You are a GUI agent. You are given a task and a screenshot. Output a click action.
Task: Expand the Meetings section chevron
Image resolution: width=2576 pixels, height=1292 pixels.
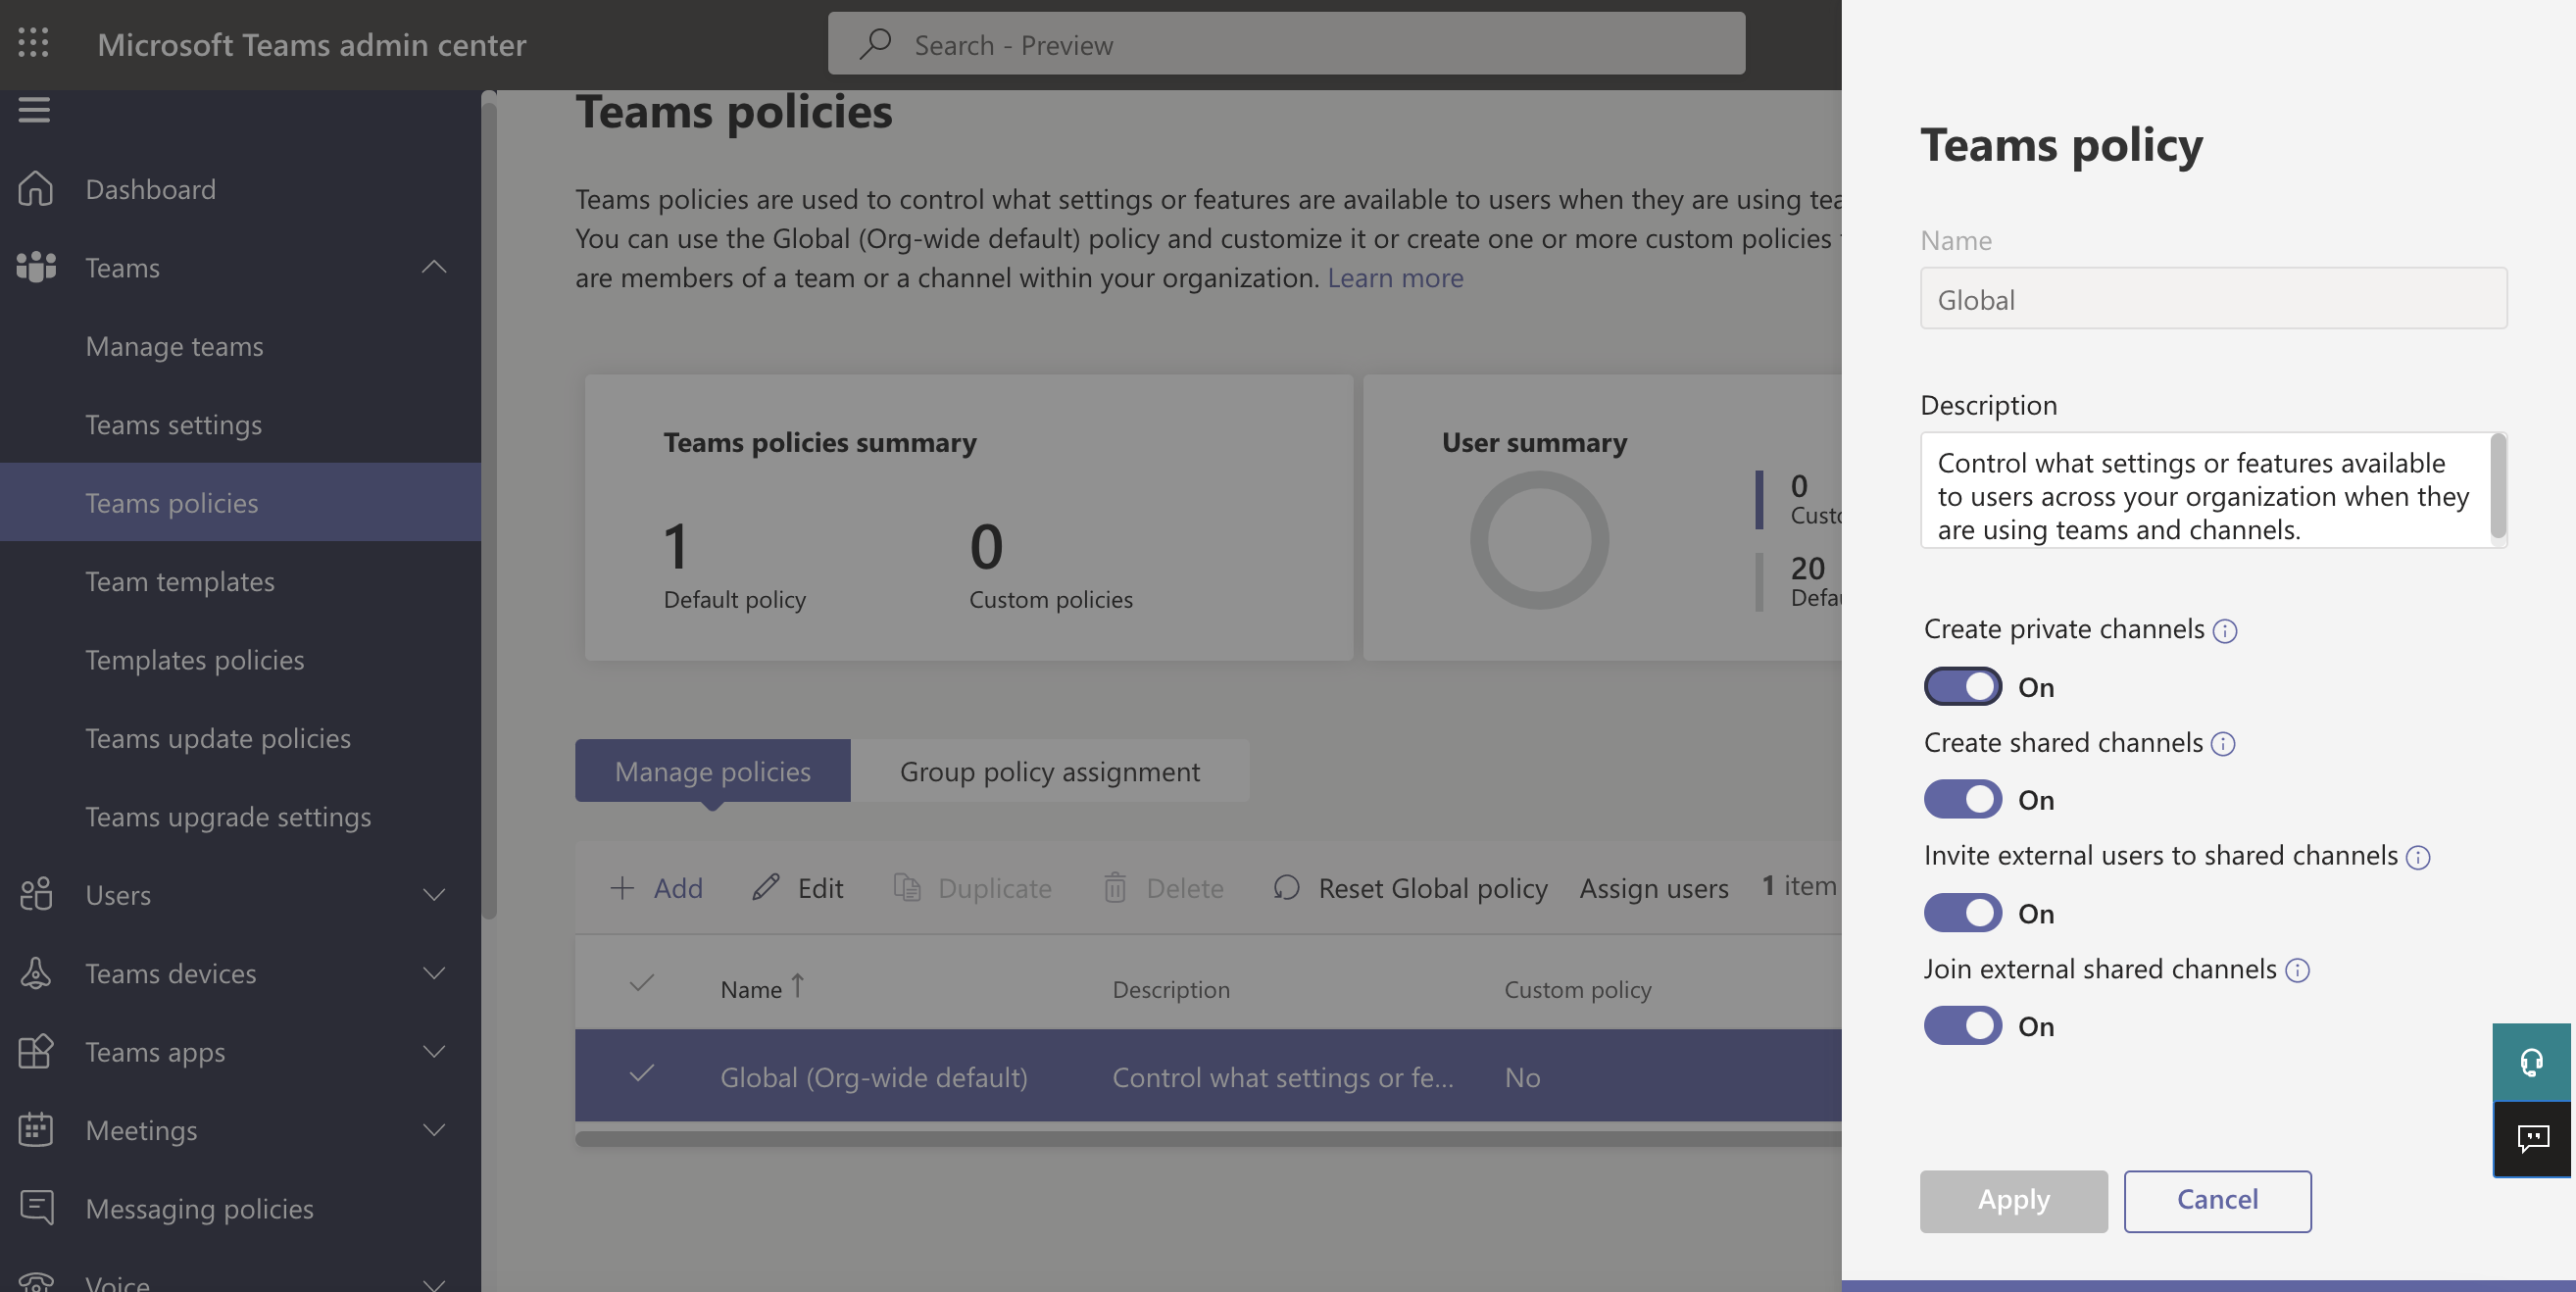(434, 1129)
